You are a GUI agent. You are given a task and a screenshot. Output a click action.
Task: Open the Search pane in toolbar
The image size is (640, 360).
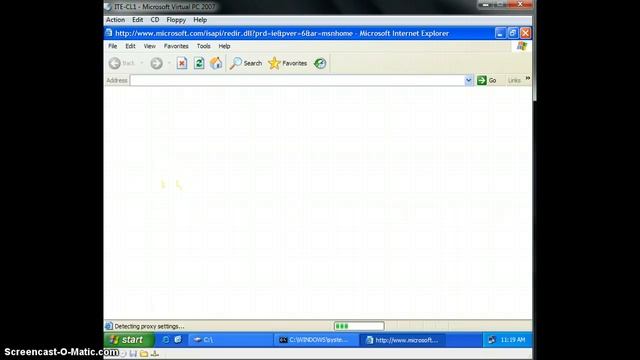point(246,63)
